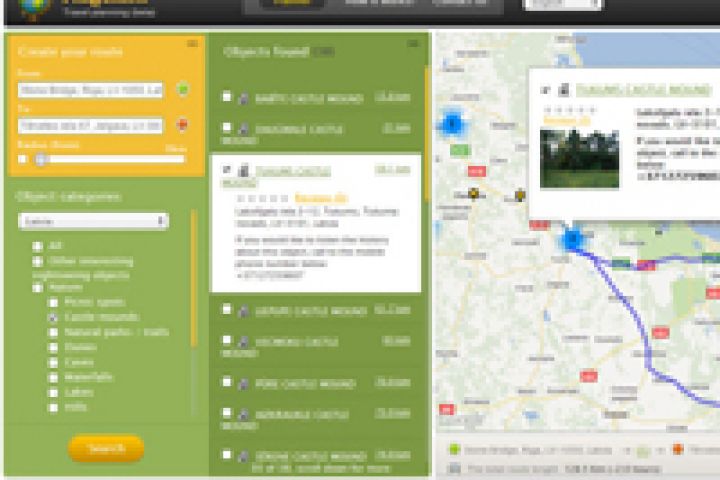
Task: Click the blue cluster marker in map's upper left
Action: (452, 123)
